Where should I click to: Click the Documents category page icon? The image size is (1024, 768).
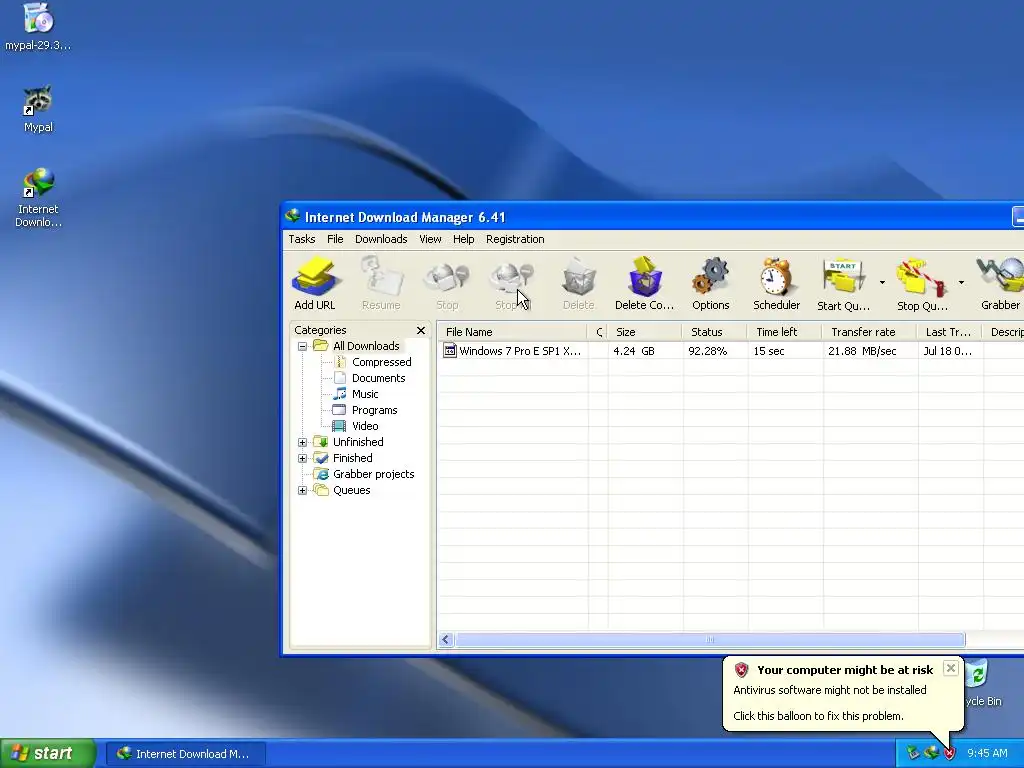[340, 377]
